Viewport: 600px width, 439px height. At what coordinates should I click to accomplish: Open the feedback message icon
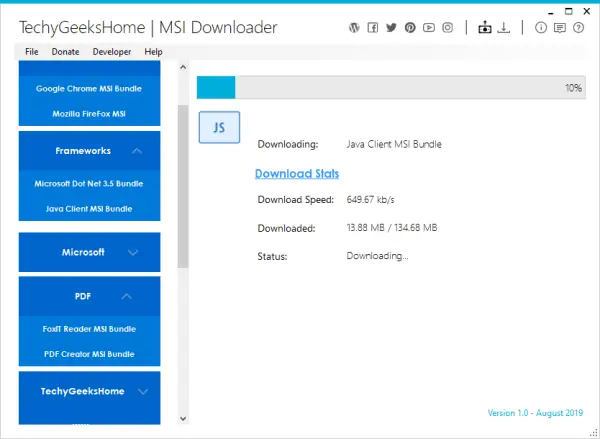[560, 28]
